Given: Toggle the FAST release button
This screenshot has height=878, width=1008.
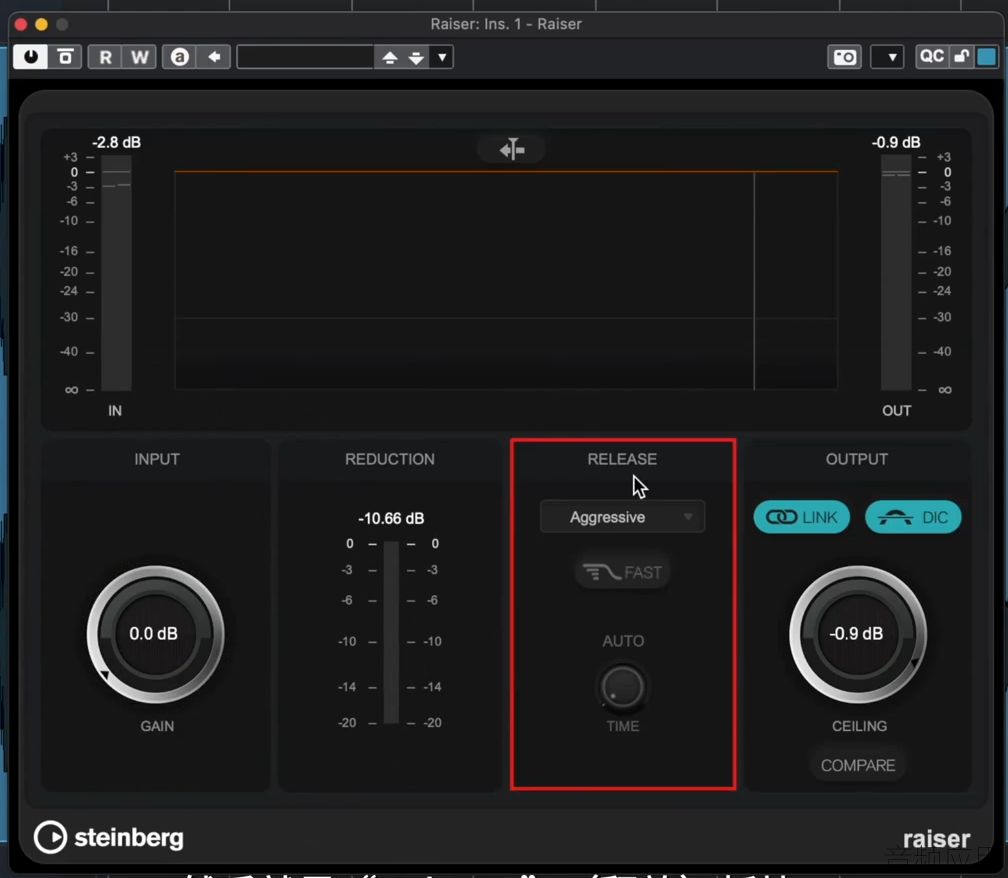Looking at the screenshot, I should point(622,572).
